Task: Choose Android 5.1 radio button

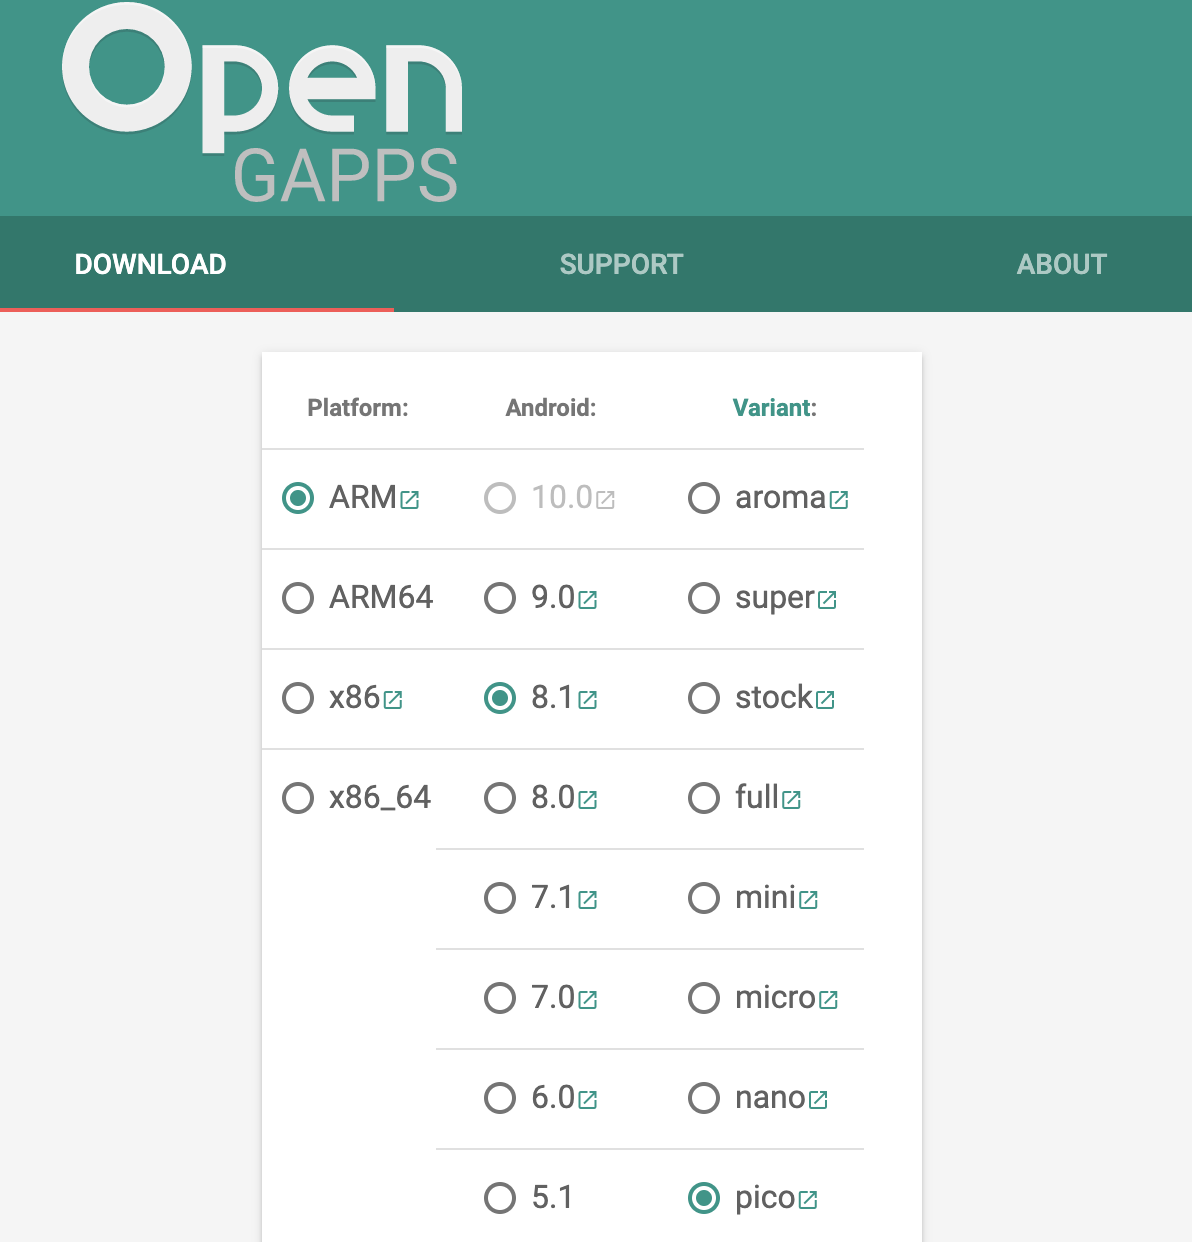Action: coord(500,1198)
